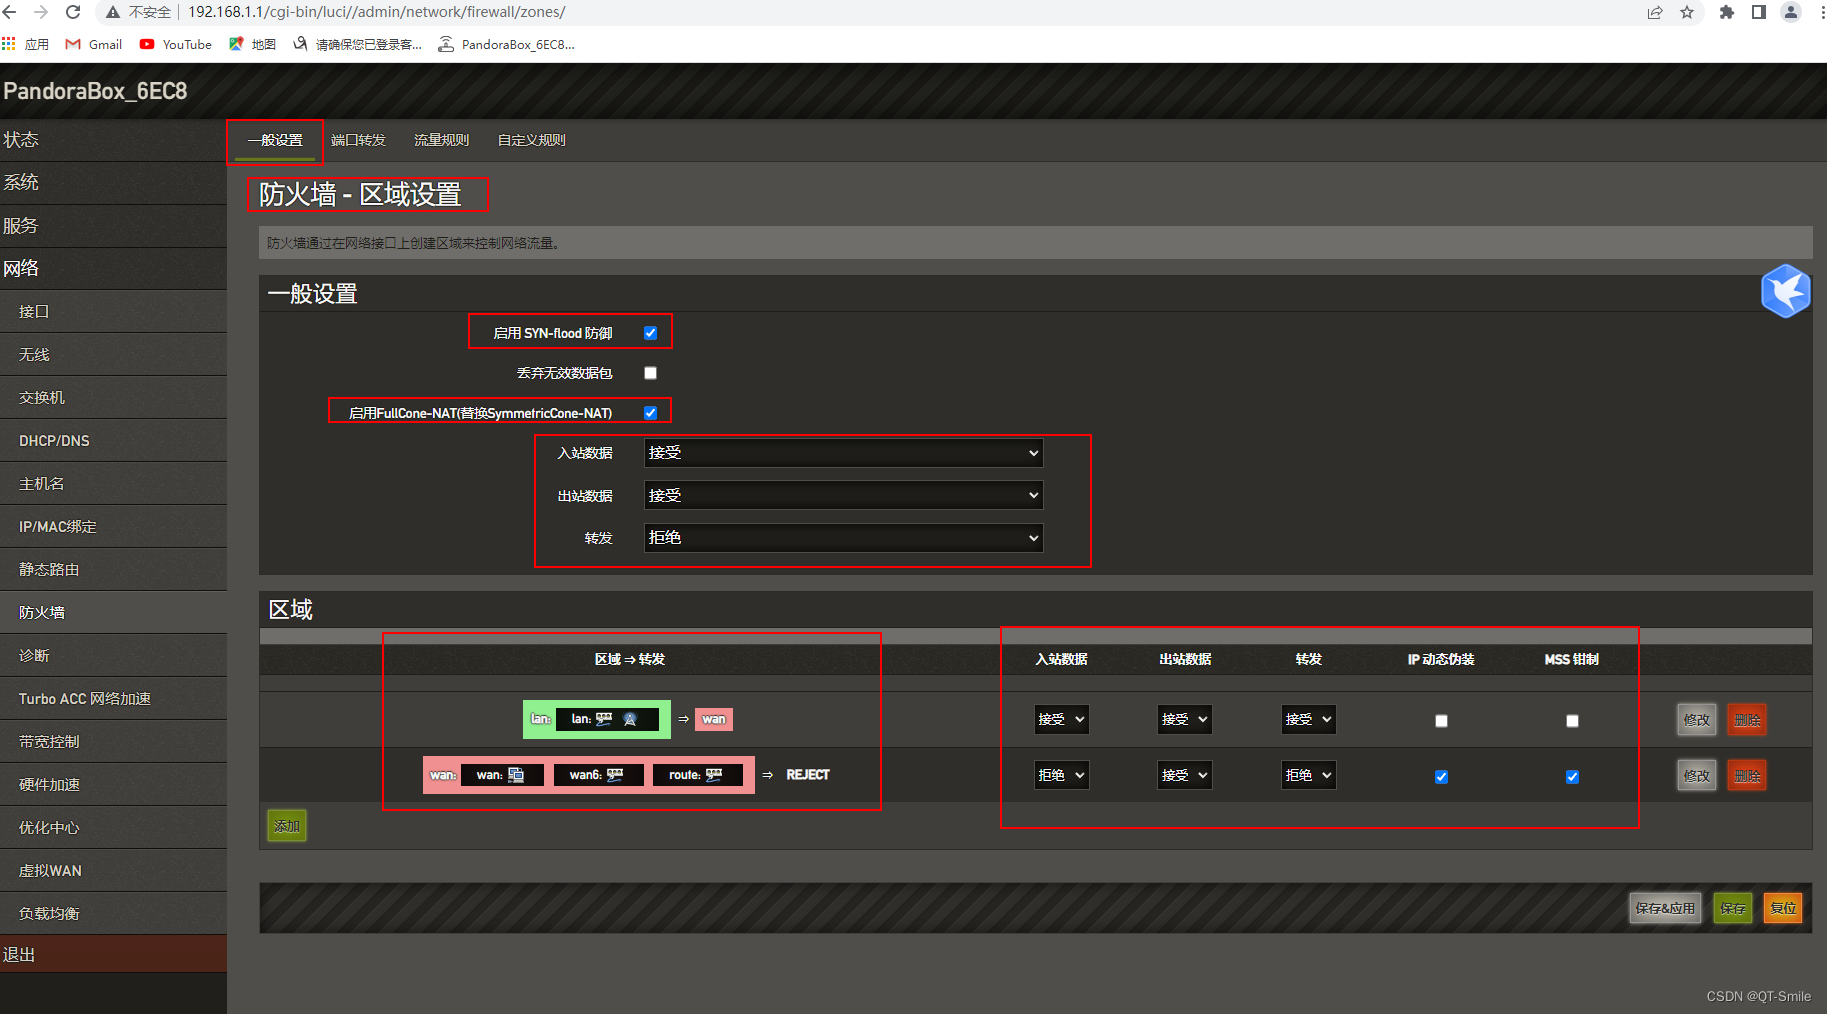
Task: Switch to the 自定义规则 tab
Action: (531, 140)
